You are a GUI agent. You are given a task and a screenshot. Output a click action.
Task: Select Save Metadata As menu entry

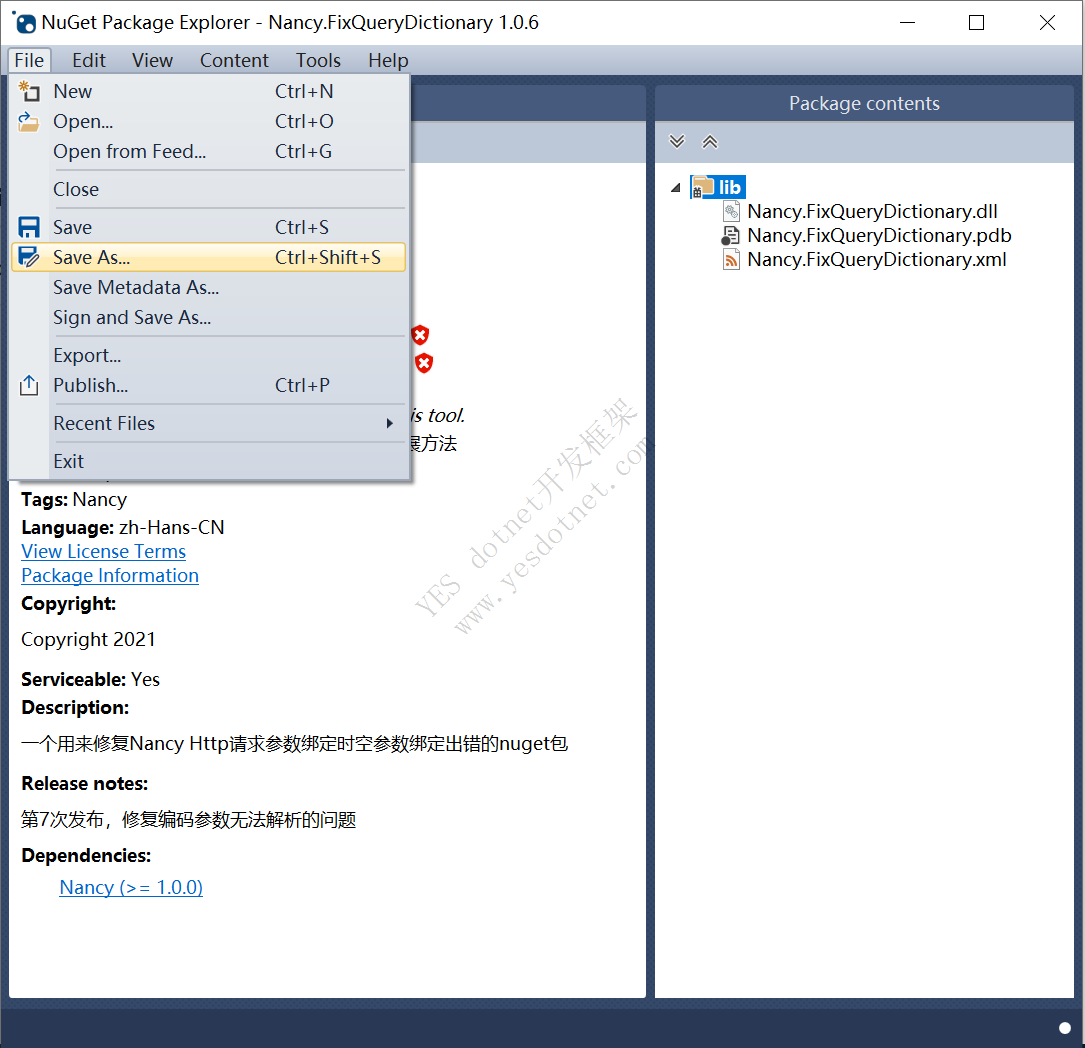point(208,288)
